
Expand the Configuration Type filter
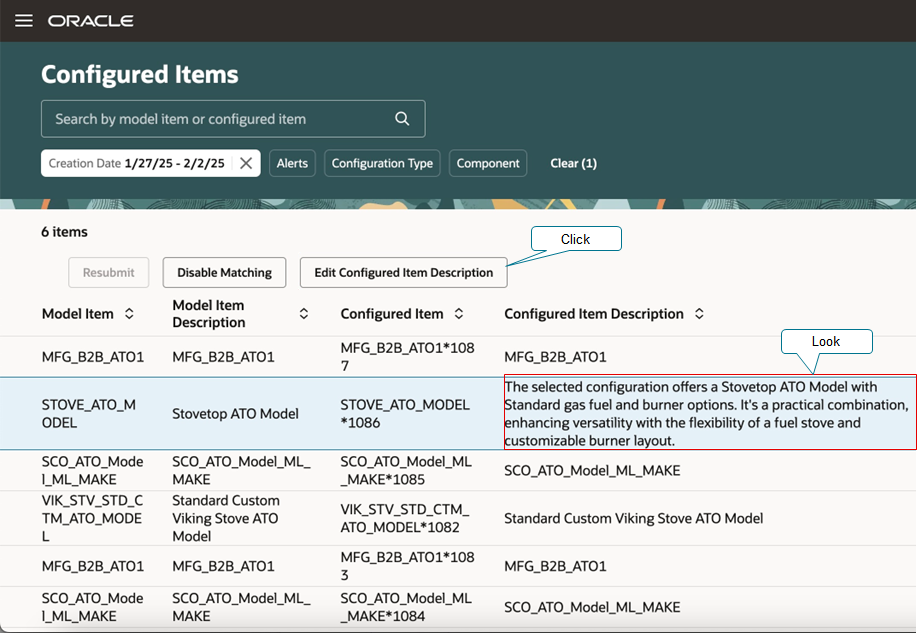click(x=382, y=163)
